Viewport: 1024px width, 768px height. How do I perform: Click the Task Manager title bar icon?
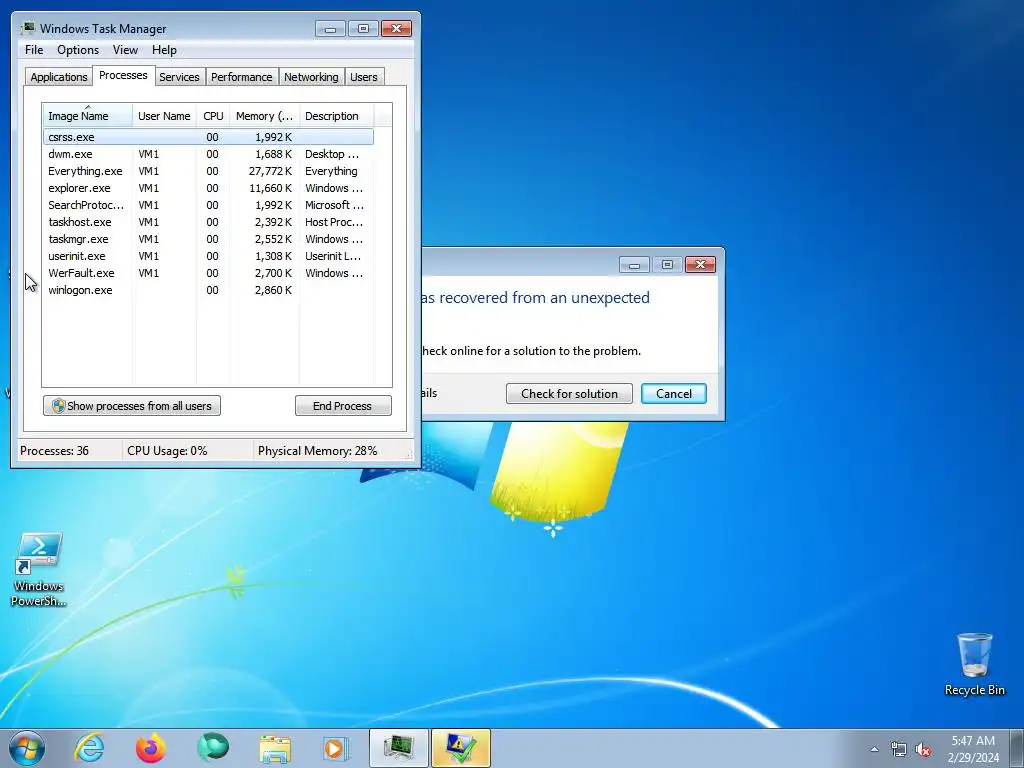(27, 28)
